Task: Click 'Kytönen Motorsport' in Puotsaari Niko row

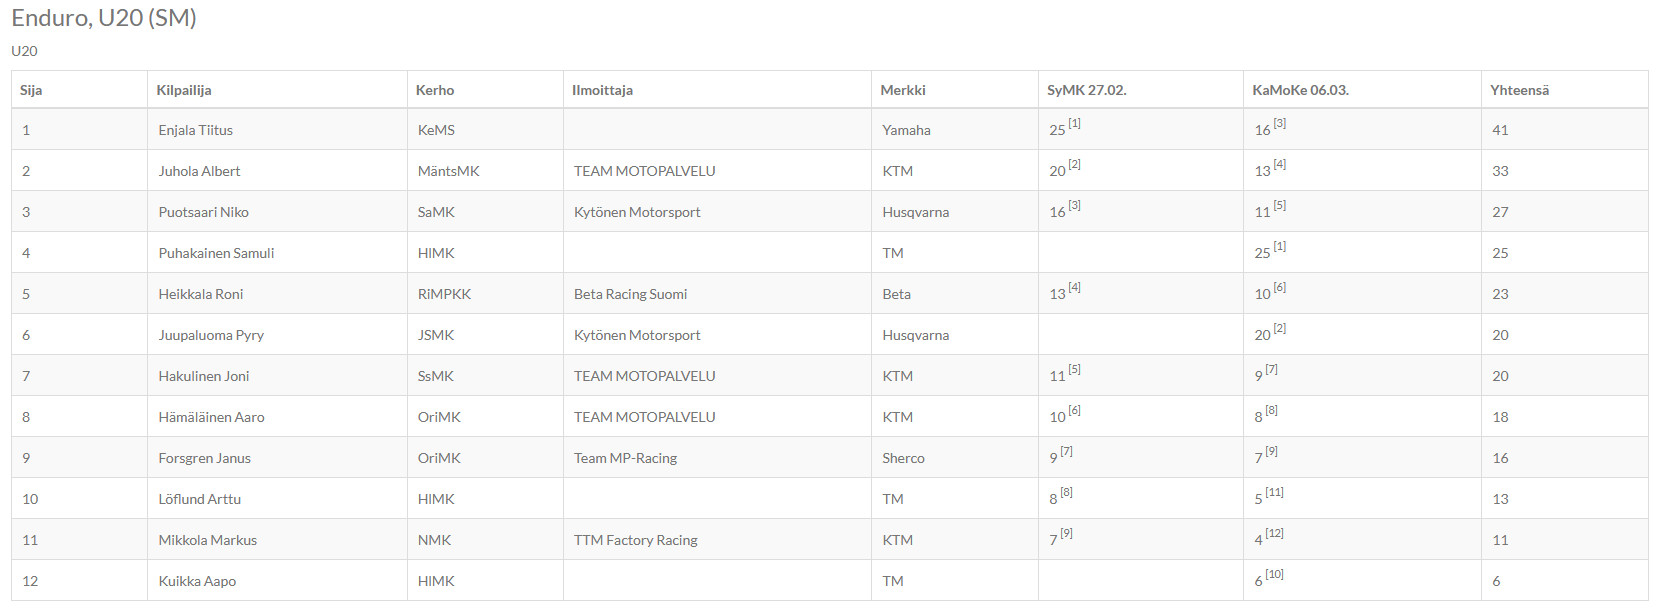Action: (x=637, y=212)
